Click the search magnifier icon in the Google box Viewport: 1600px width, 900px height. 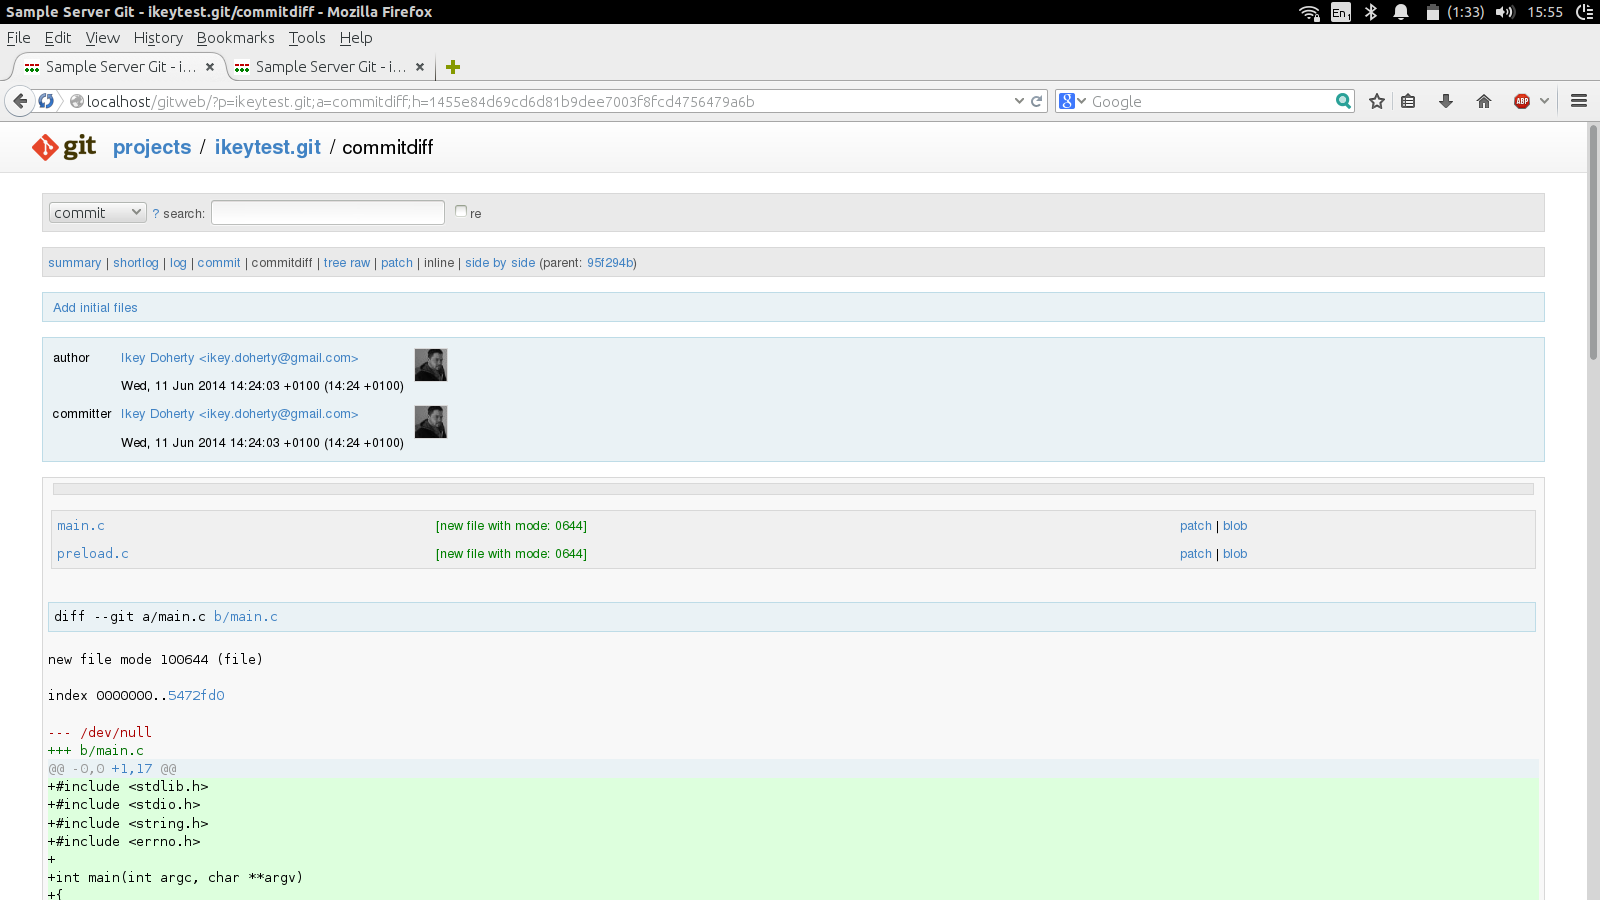1343,101
